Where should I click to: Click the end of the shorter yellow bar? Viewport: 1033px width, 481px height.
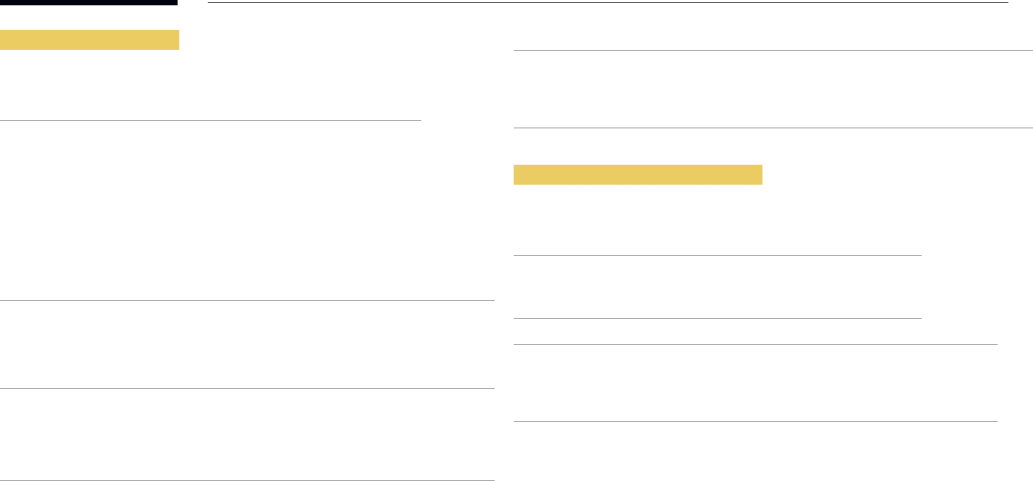pyautogui.click(x=176, y=40)
